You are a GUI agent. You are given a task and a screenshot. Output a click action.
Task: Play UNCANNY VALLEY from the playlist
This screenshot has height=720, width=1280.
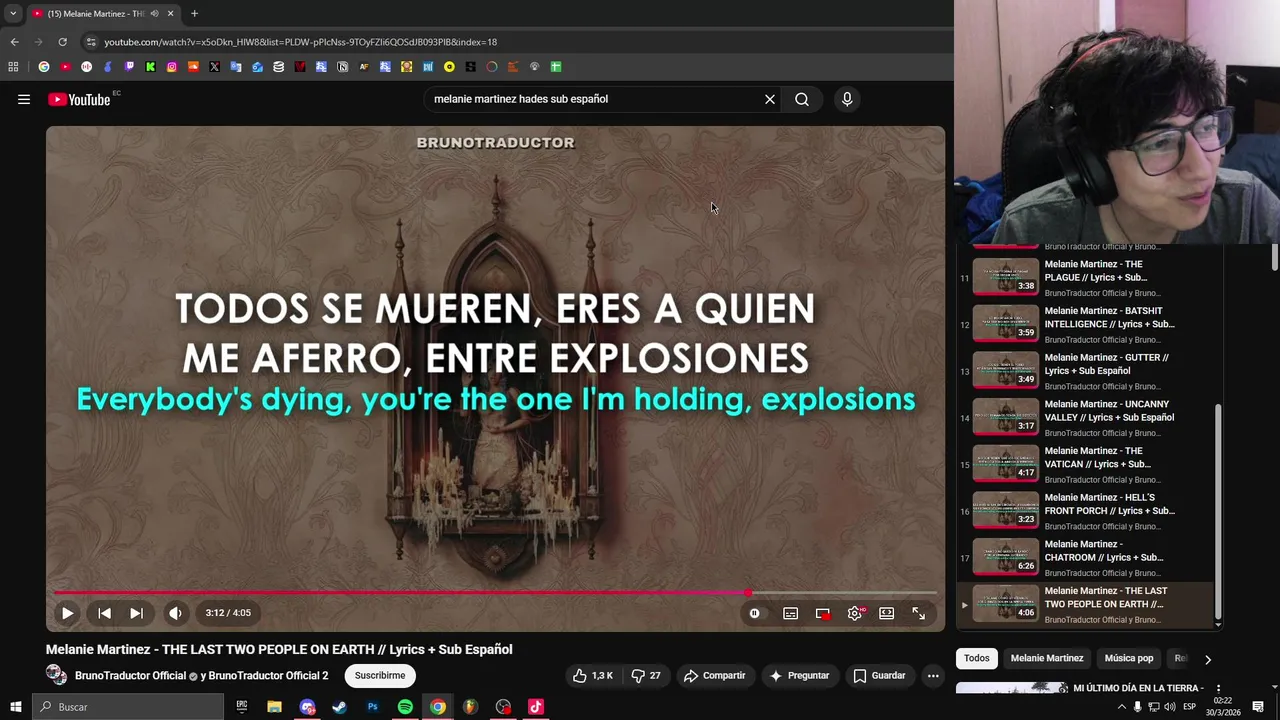pos(1085,418)
